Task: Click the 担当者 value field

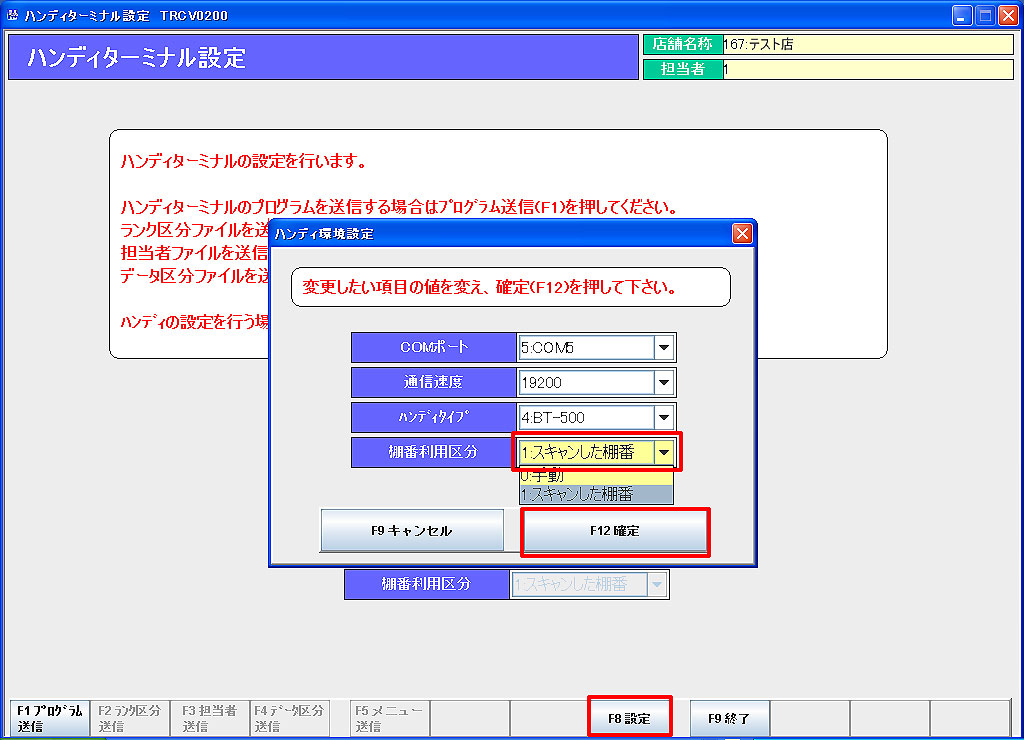Action: coord(866,70)
